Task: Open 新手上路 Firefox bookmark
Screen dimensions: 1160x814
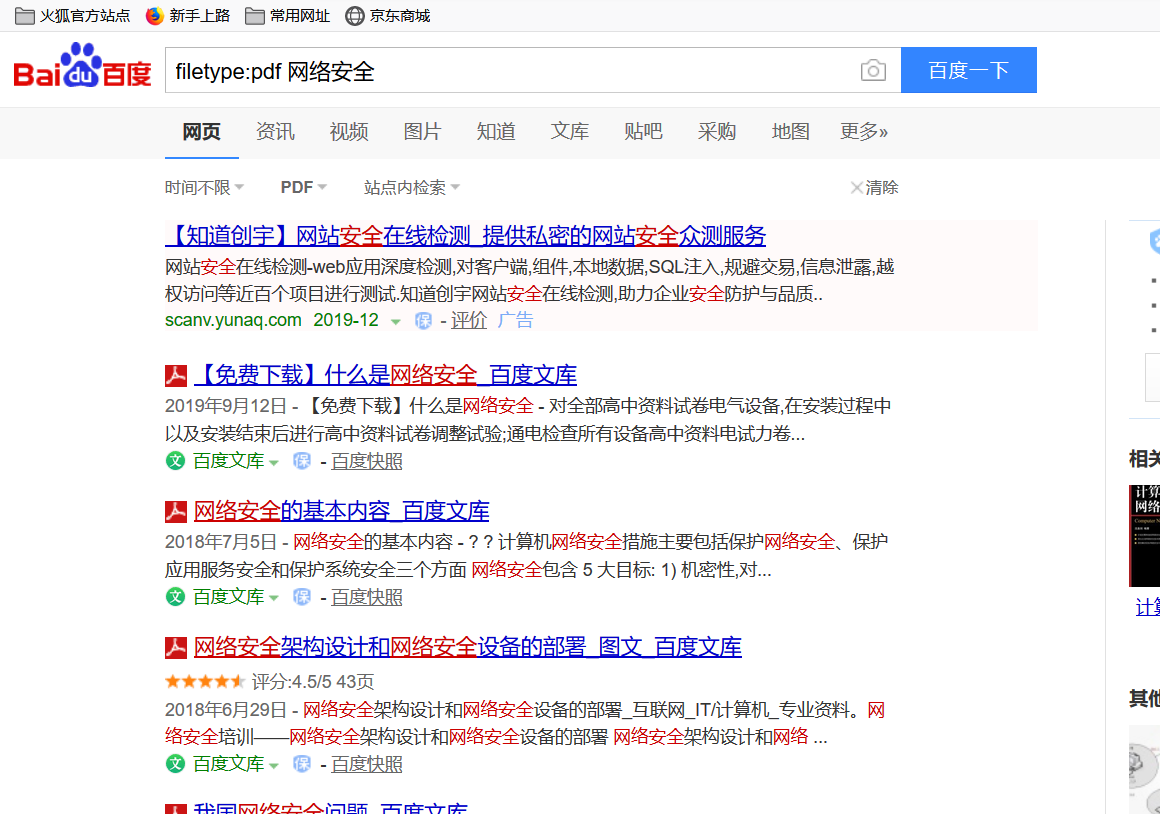Action: [x=188, y=16]
